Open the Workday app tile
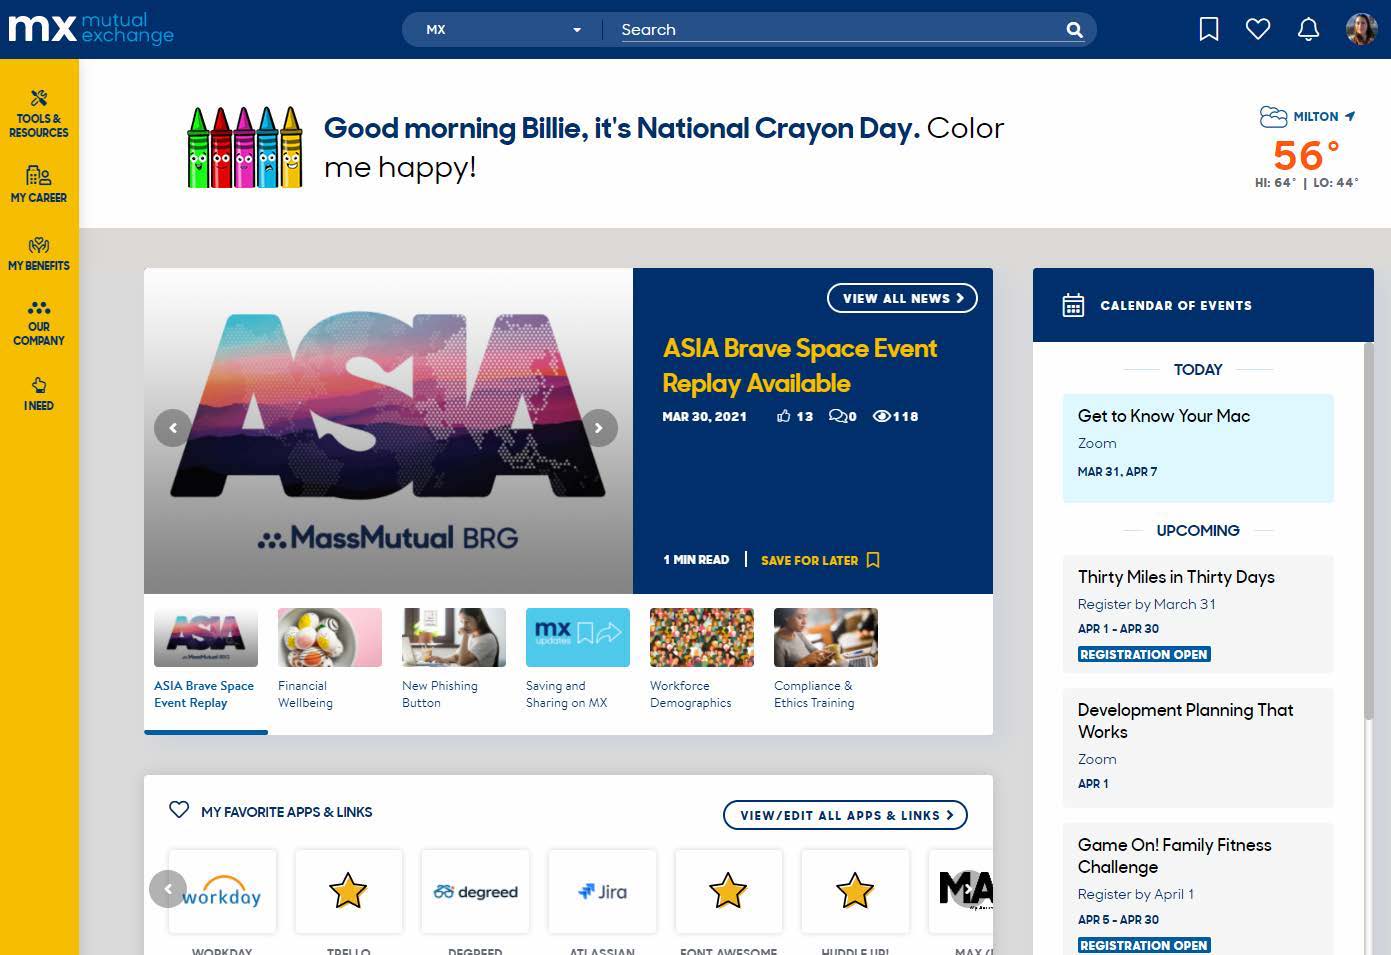 222,891
